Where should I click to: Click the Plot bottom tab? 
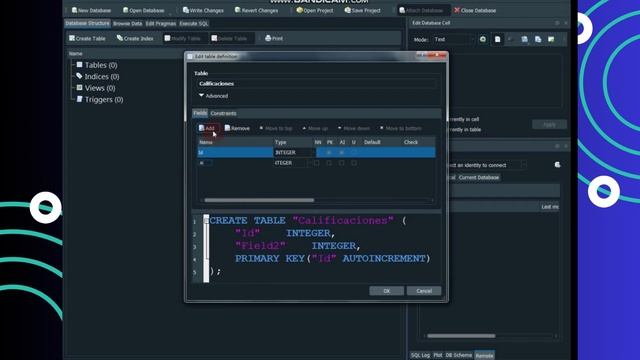coord(438,355)
